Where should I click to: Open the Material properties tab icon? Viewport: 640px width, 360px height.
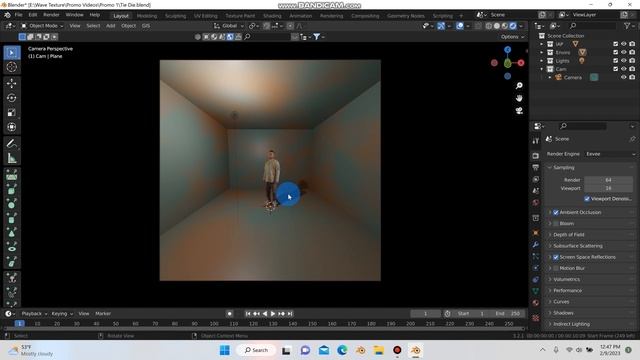[536, 303]
